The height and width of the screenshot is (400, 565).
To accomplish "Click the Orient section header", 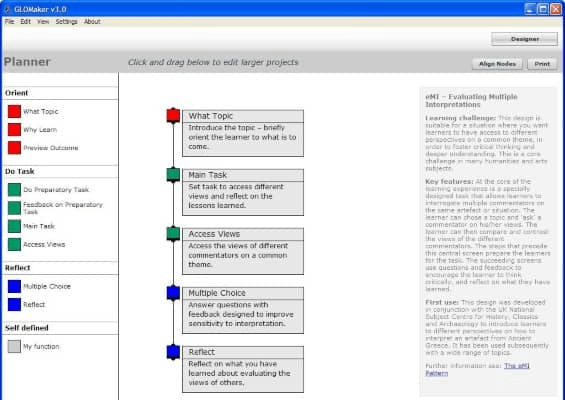I will pyautogui.click(x=17, y=93).
